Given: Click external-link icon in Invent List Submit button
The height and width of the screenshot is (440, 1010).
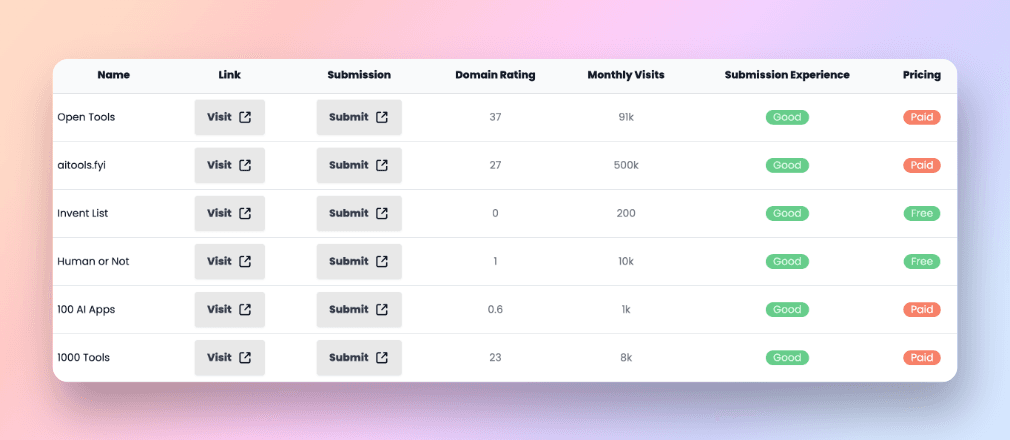Looking at the screenshot, I should pyautogui.click(x=382, y=213).
